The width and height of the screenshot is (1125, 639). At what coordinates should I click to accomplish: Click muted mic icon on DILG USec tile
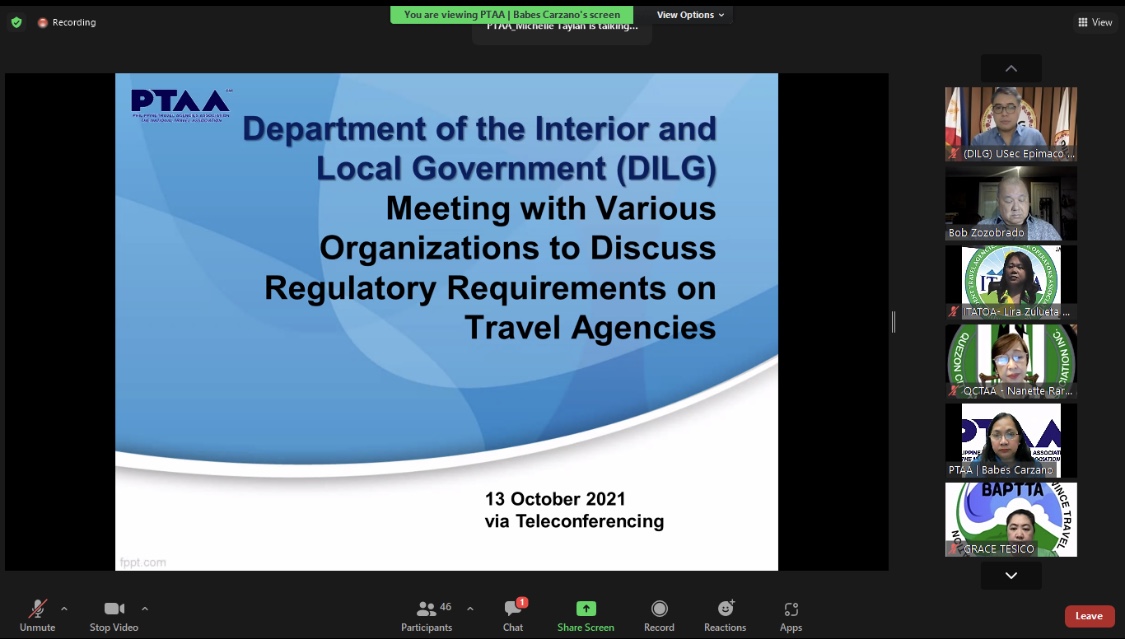(954, 153)
